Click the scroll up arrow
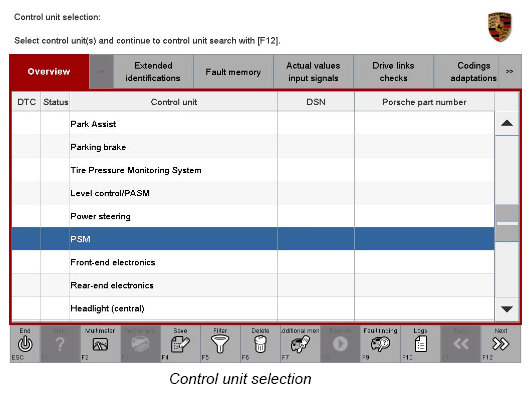The height and width of the screenshot is (393, 531). [507, 123]
